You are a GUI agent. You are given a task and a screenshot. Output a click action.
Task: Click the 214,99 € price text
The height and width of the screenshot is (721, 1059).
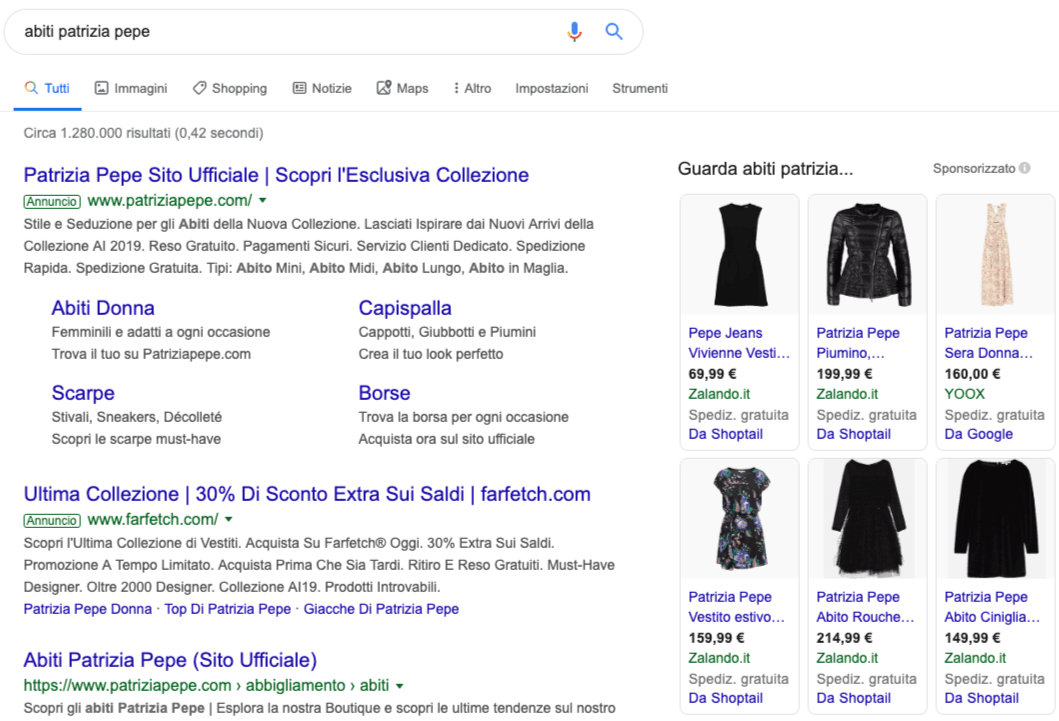point(844,637)
